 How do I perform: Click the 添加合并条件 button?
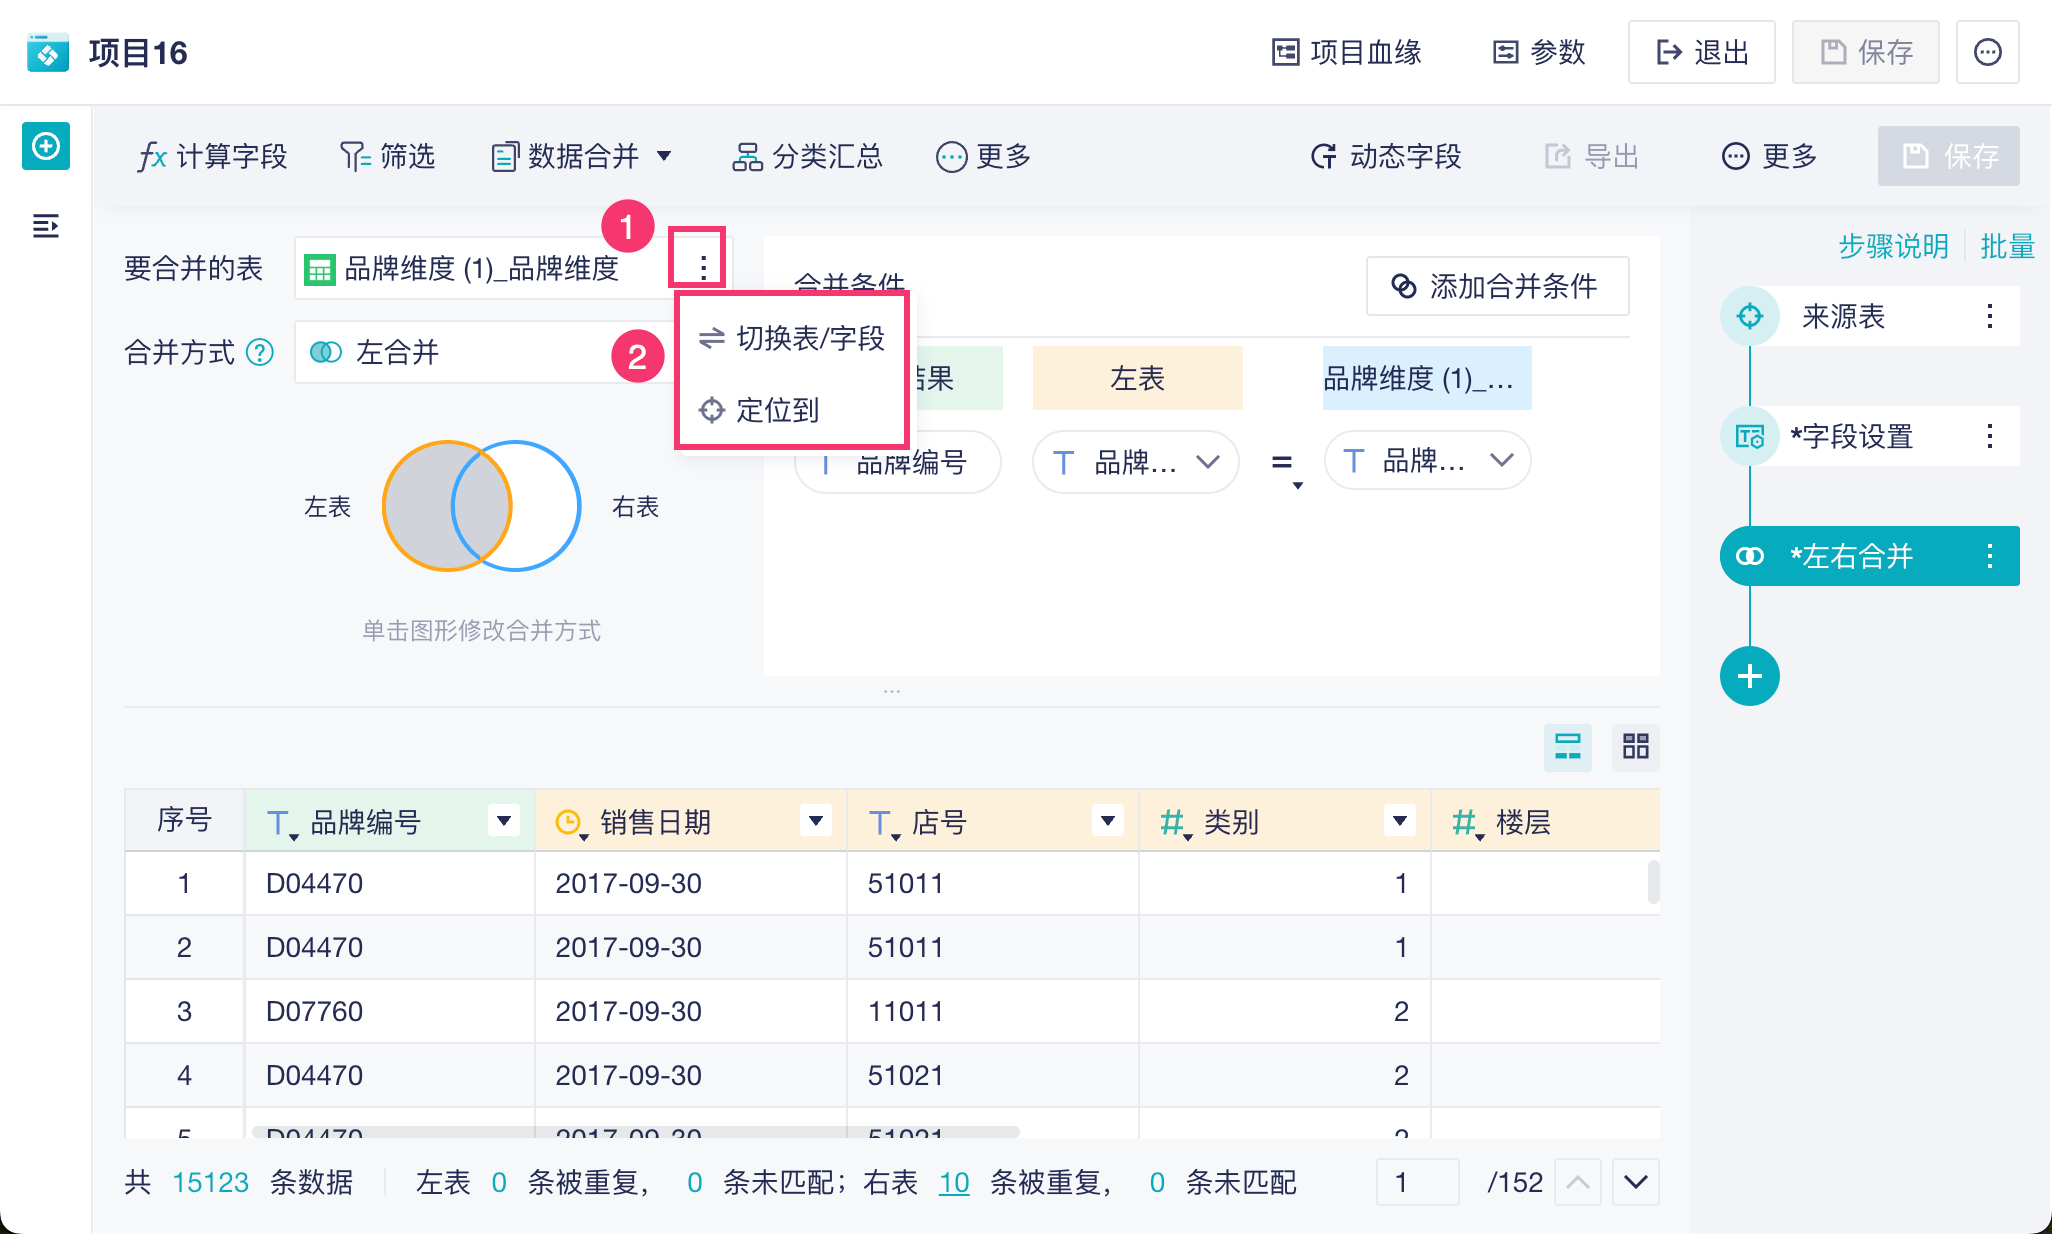pos(1496,287)
